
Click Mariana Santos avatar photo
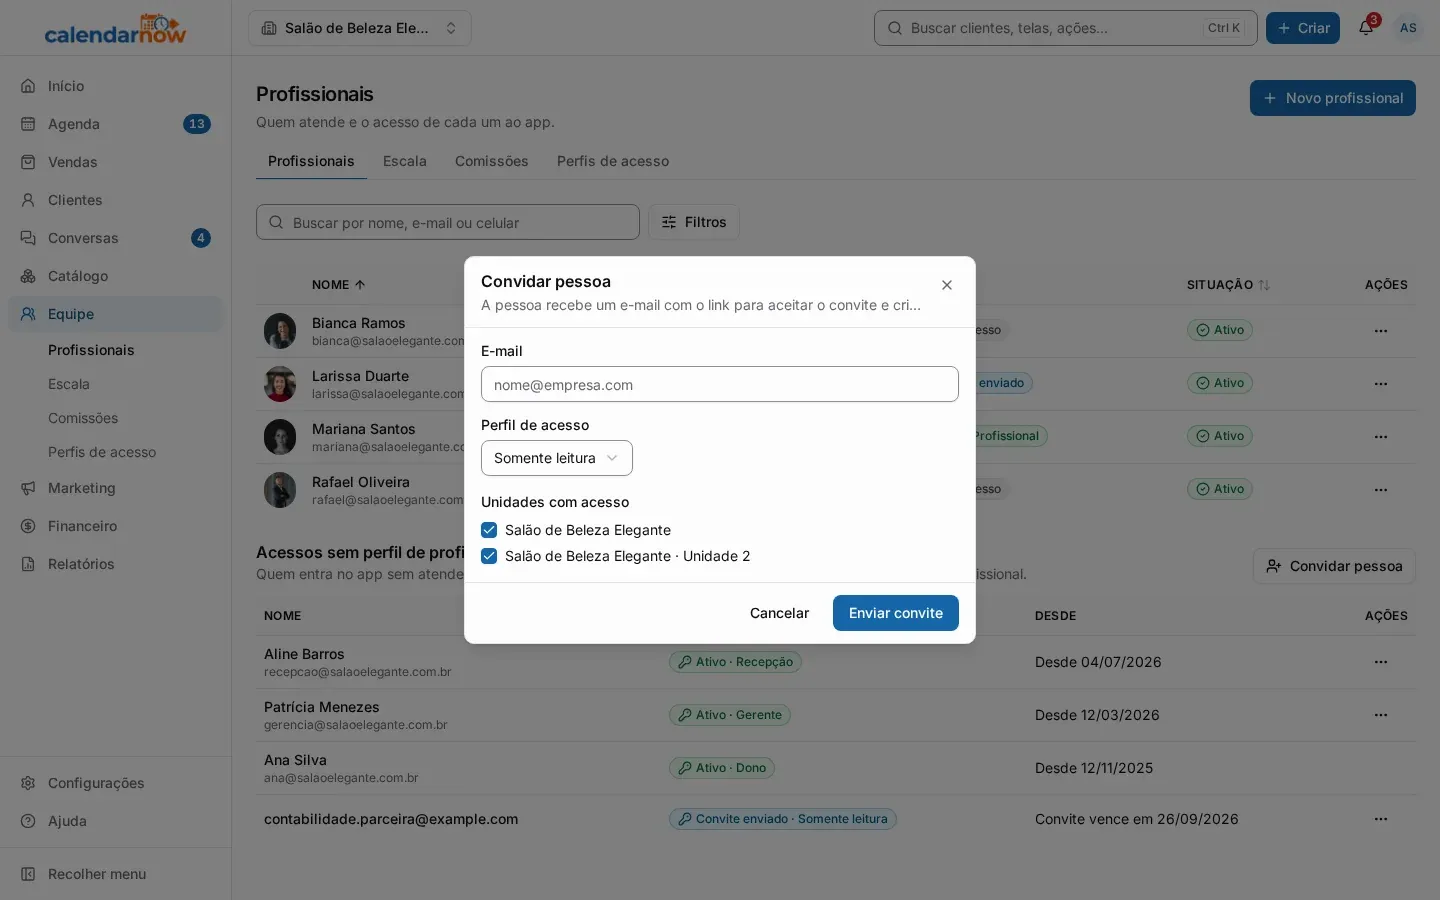coord(280,437)
